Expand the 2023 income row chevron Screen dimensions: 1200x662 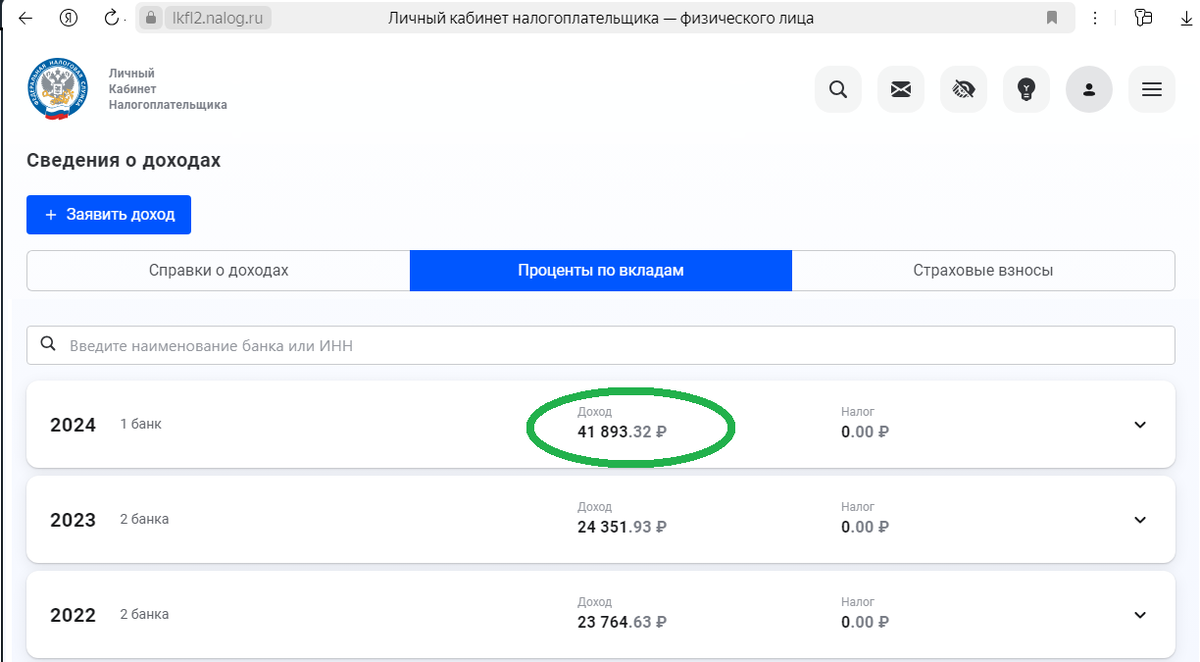click(x=1139, y=520)
